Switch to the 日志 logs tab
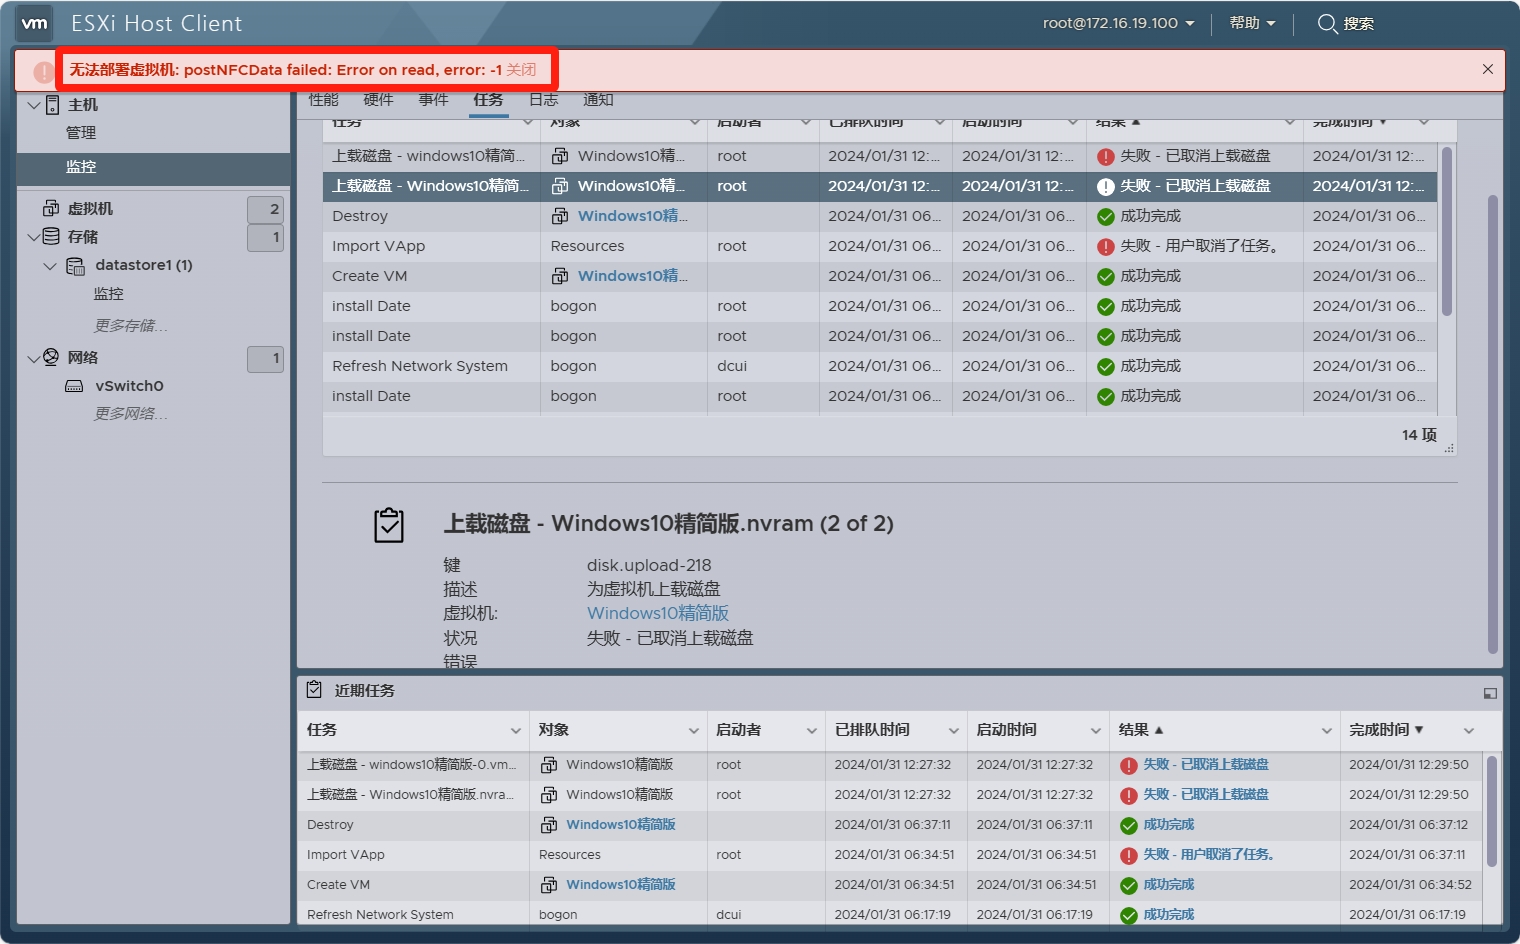 point(543,99)
